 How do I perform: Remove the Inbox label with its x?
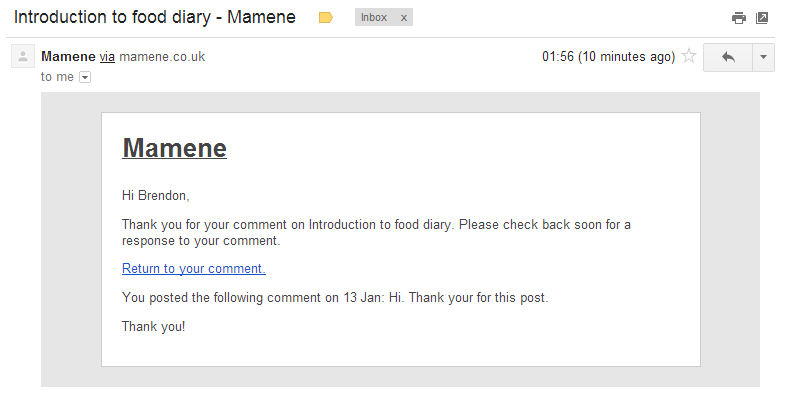(404, 18)
